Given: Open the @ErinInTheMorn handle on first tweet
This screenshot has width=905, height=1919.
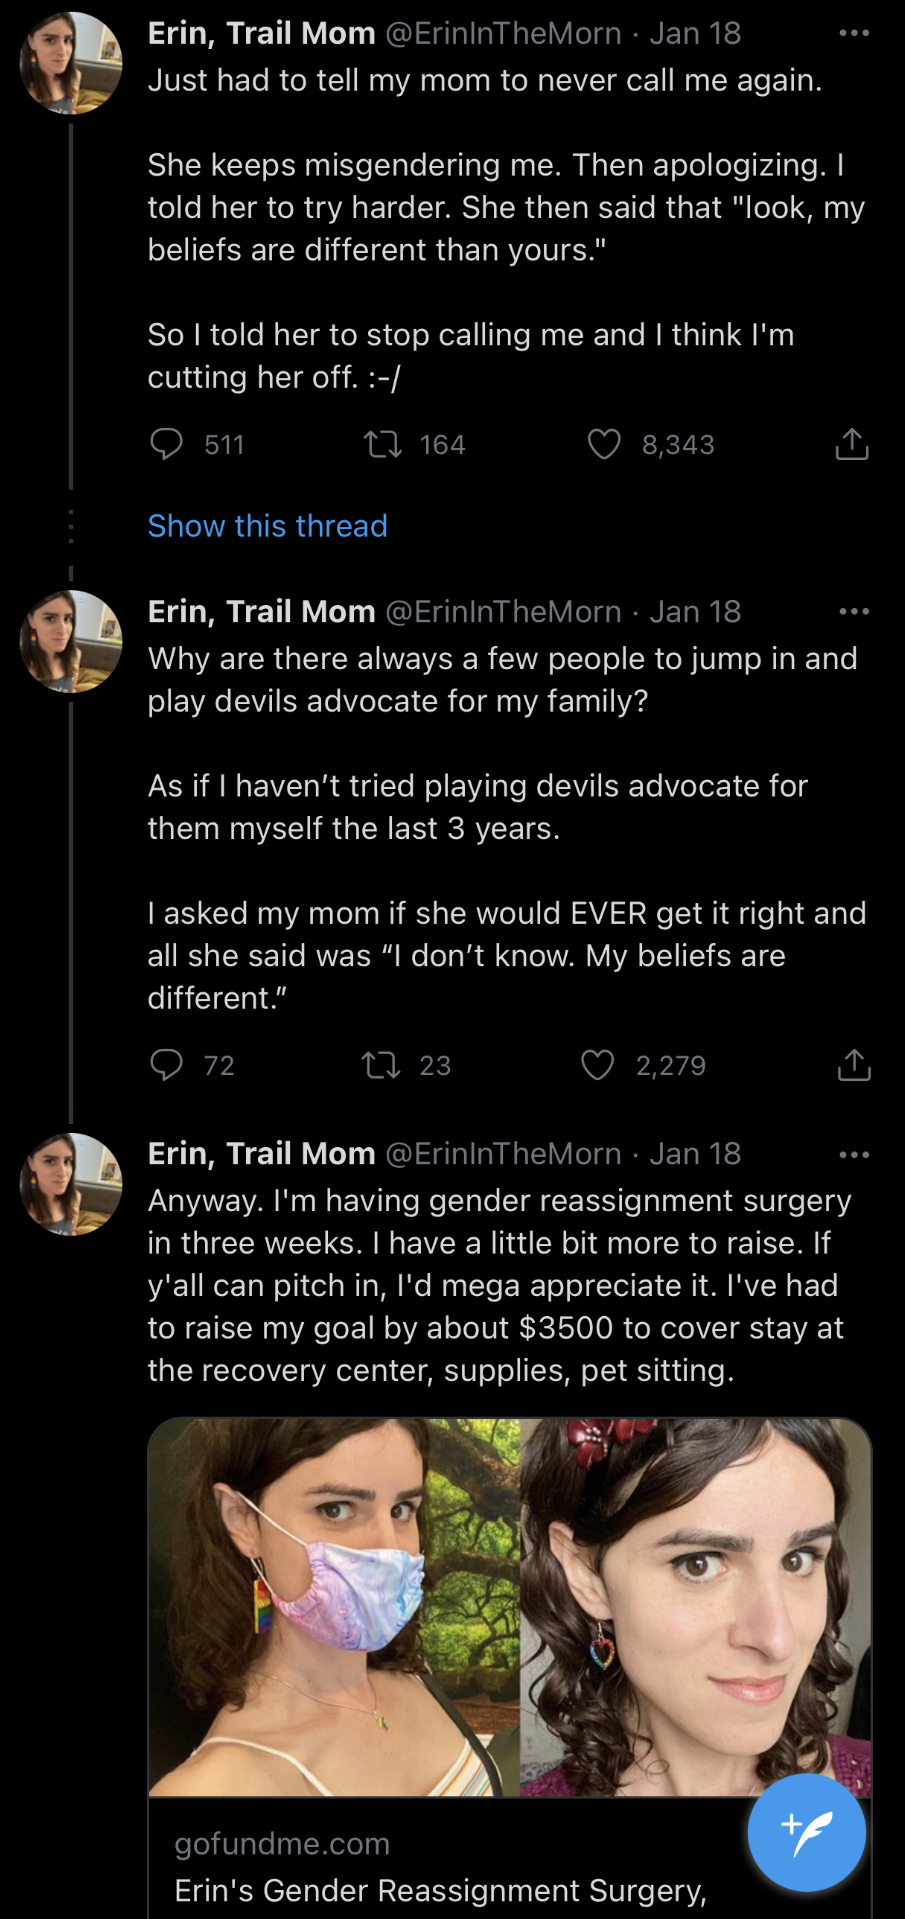Looking at the screenshot, I should [503, 33].
